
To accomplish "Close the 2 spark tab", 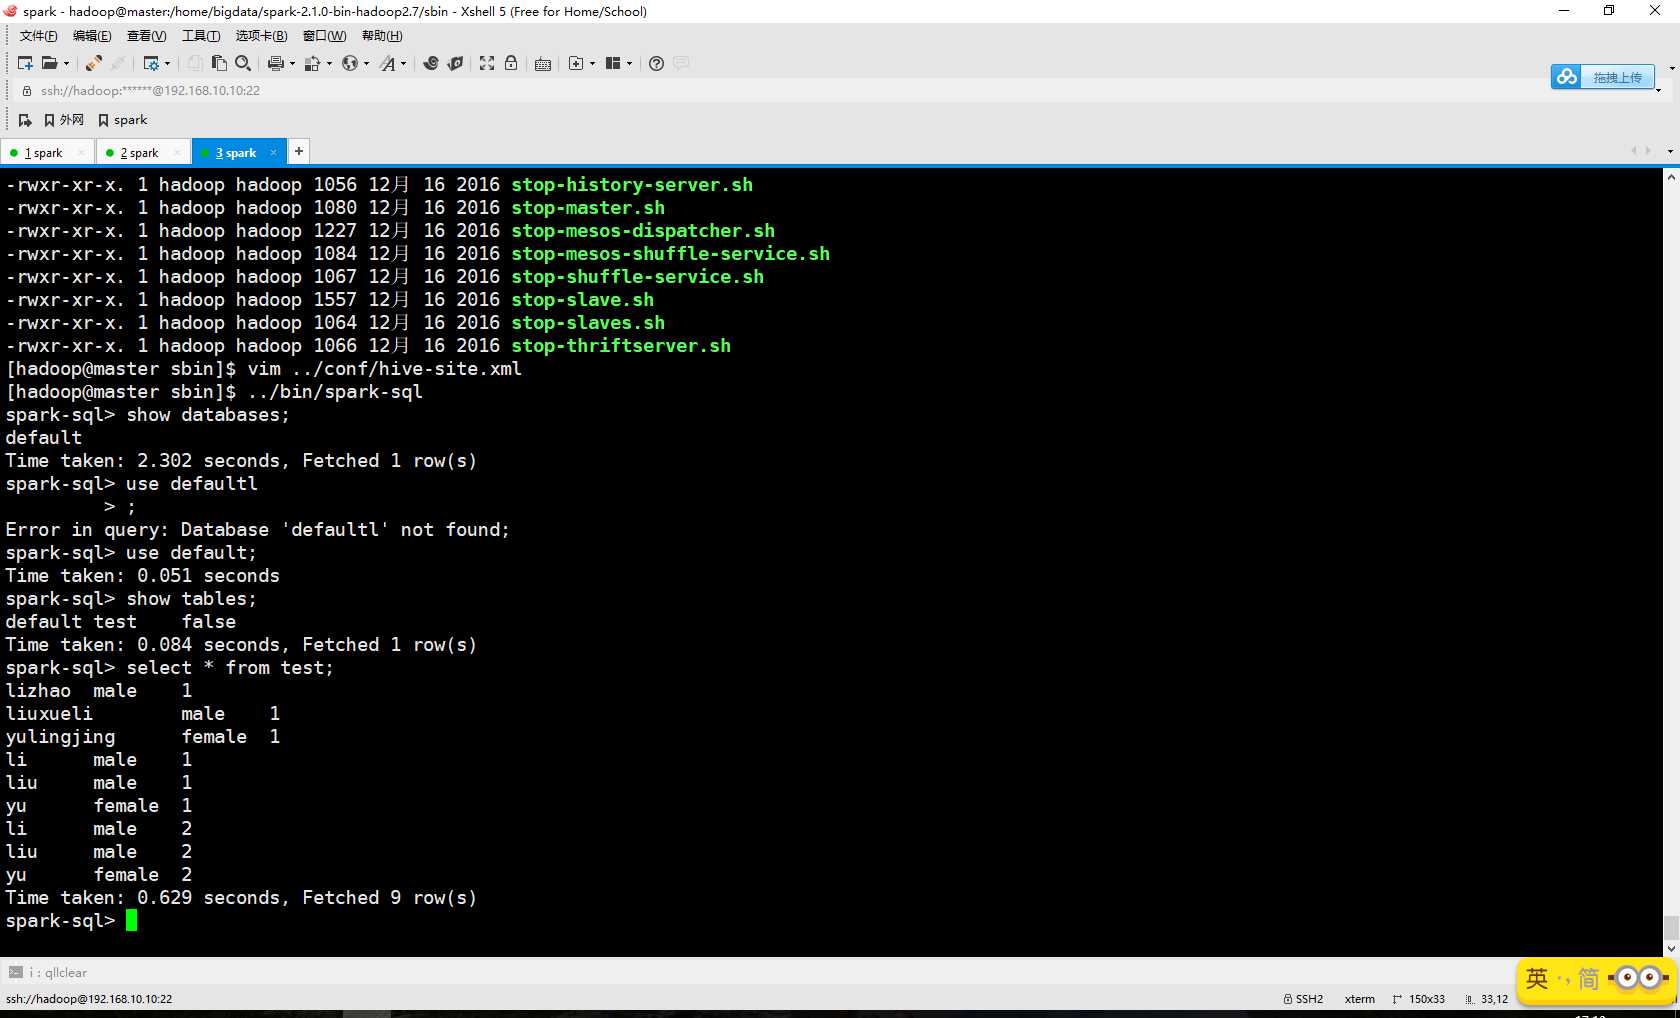I will point(177,153).
